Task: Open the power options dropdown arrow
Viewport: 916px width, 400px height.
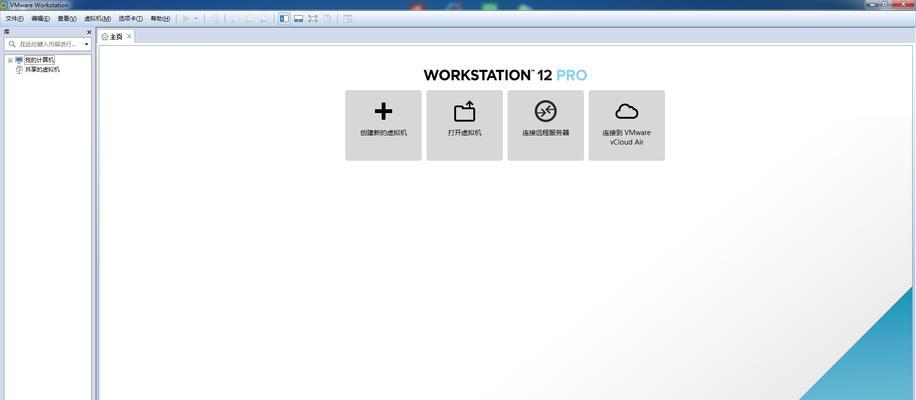Action: [x=196, y=19]
